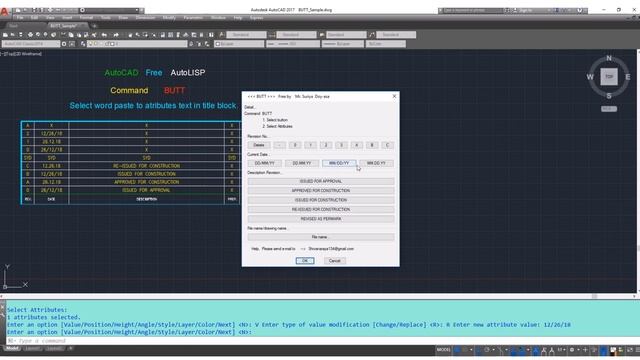The width and height of the screenshot is (640, 360).
Task: Click the Undo arrow in the toolbar
Action: 104,35
